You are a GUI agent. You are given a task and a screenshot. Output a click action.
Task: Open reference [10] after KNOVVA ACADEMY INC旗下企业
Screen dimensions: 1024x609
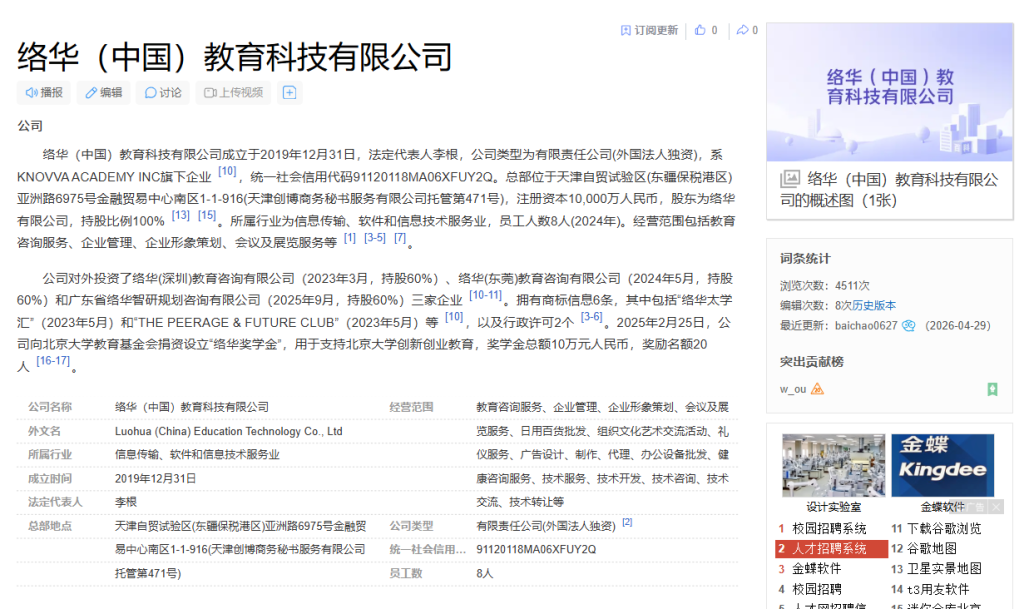[227, 171]
